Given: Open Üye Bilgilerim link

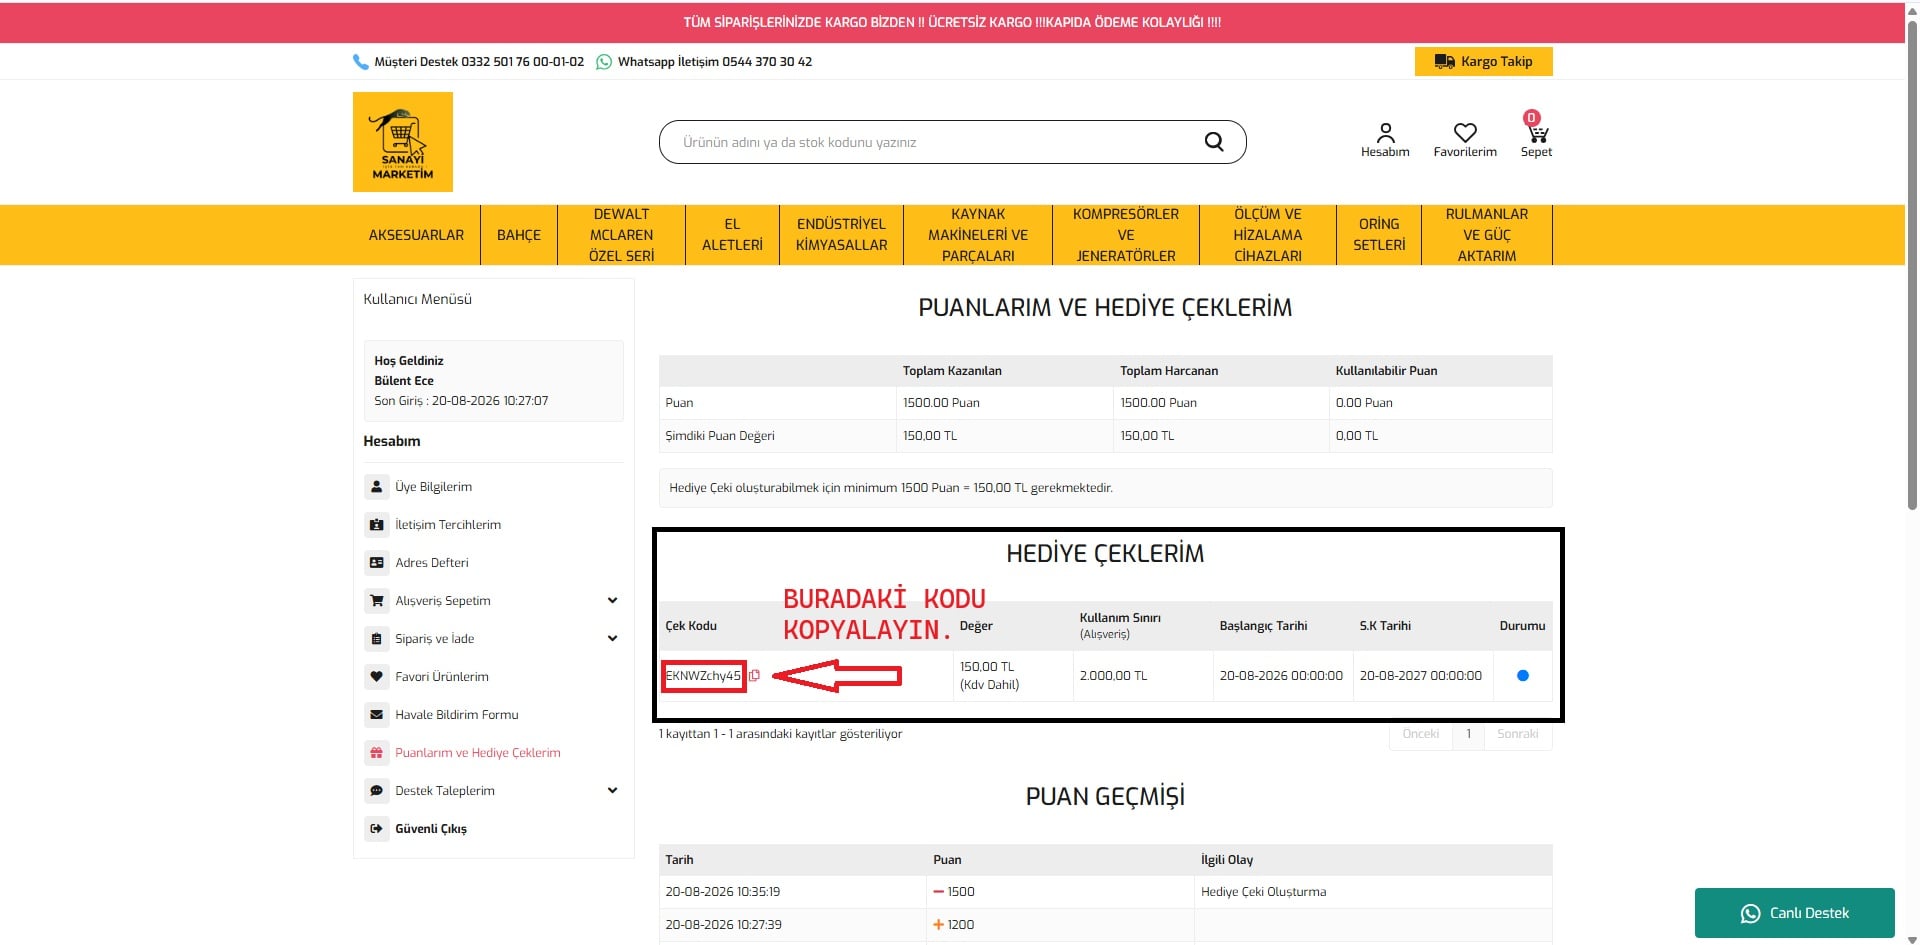Looking at the screenshot, I should point(433,487).
